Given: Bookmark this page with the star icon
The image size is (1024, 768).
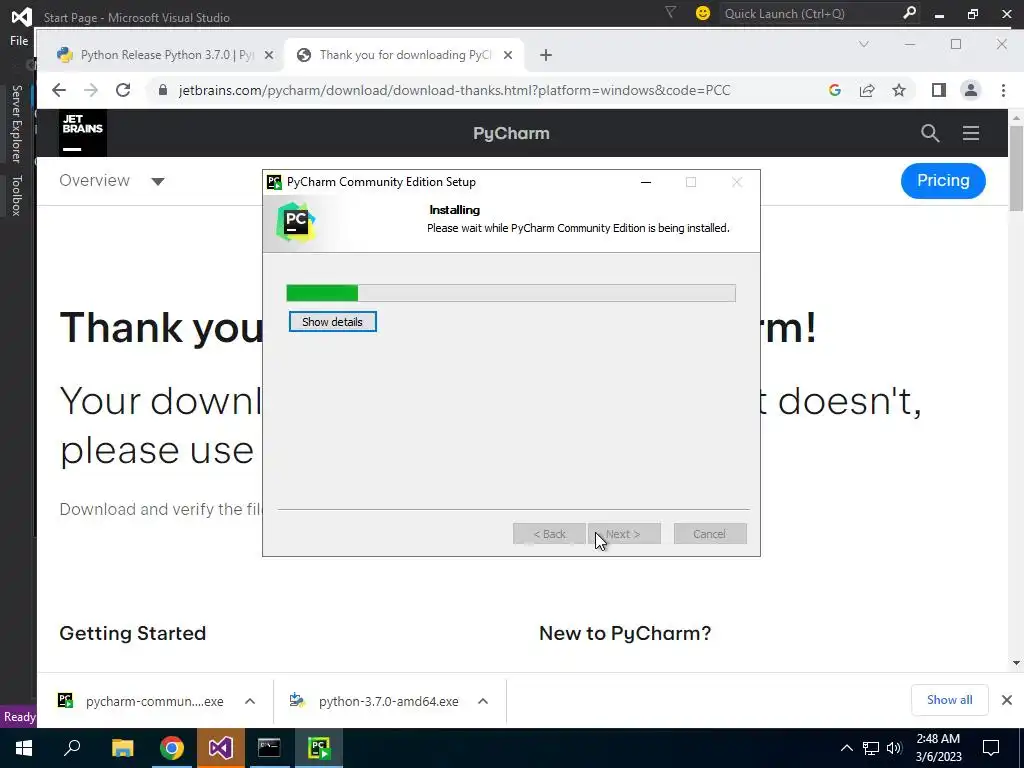Looking at the screenshot, I should [899, 90].
